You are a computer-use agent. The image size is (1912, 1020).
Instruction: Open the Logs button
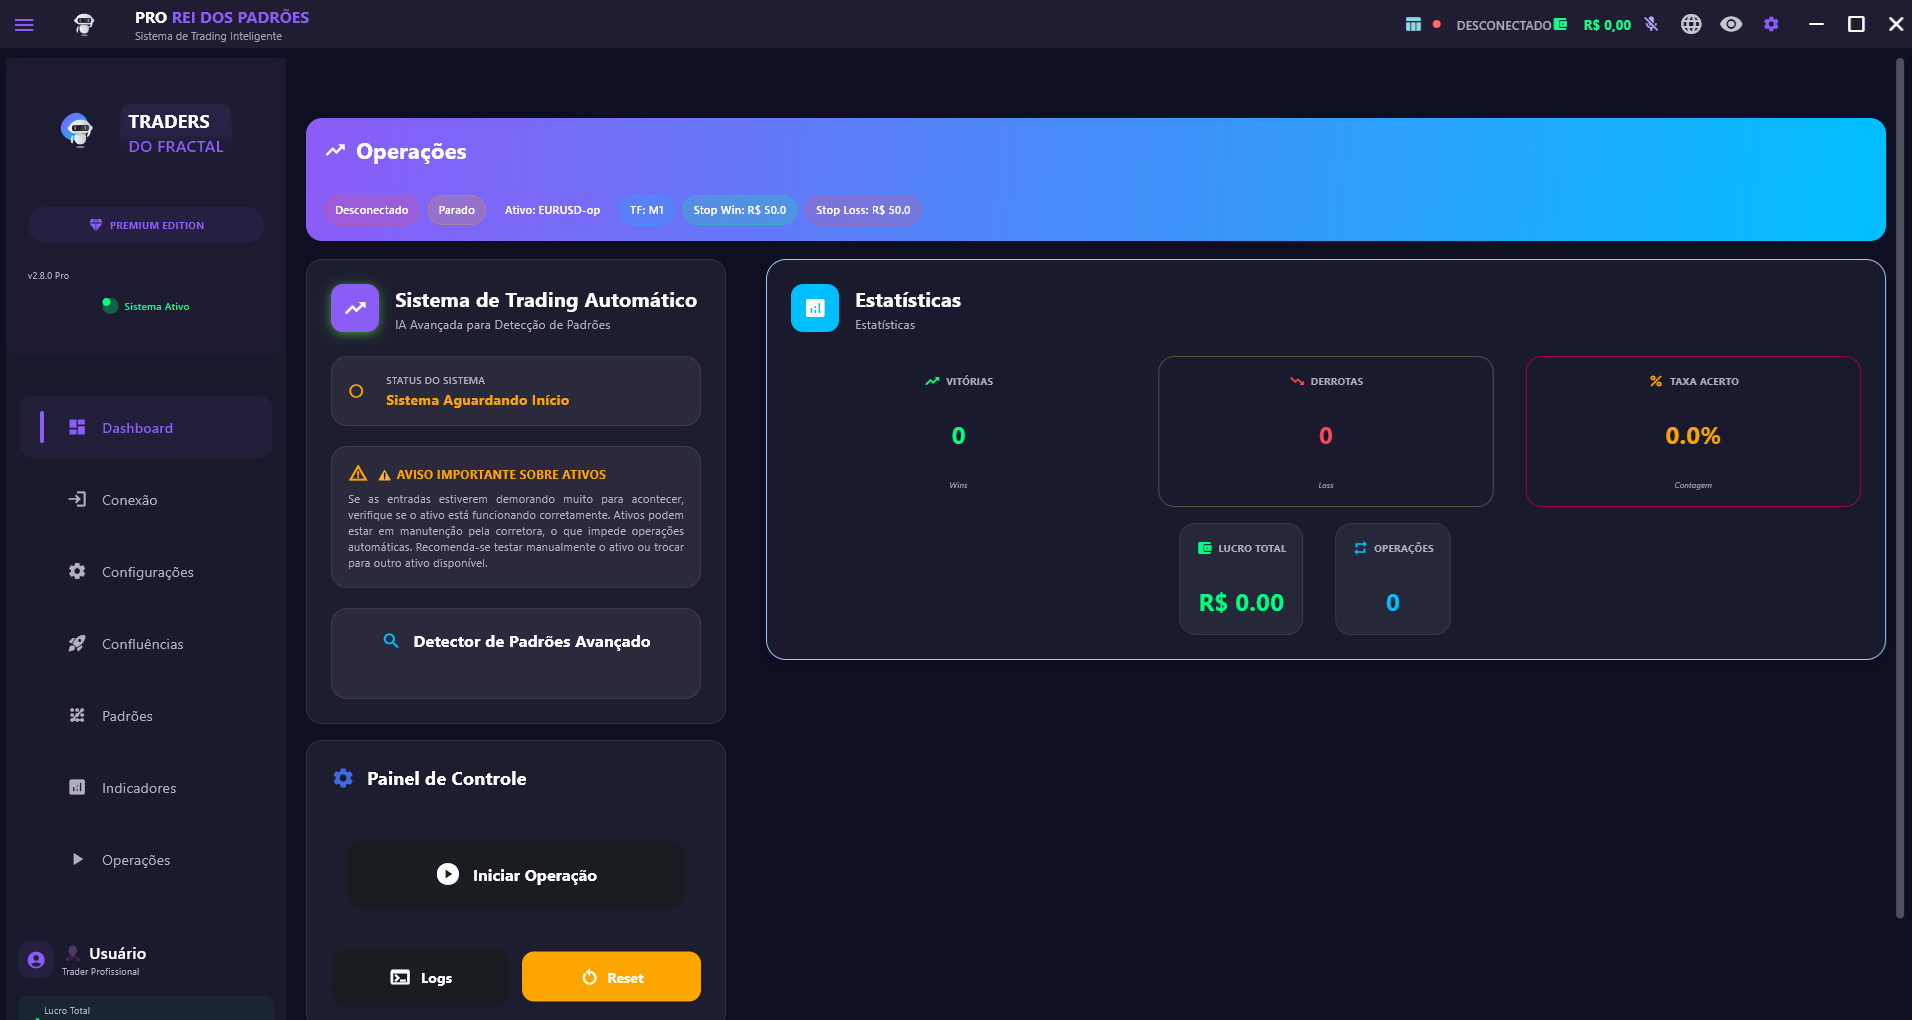coord(421,977)
